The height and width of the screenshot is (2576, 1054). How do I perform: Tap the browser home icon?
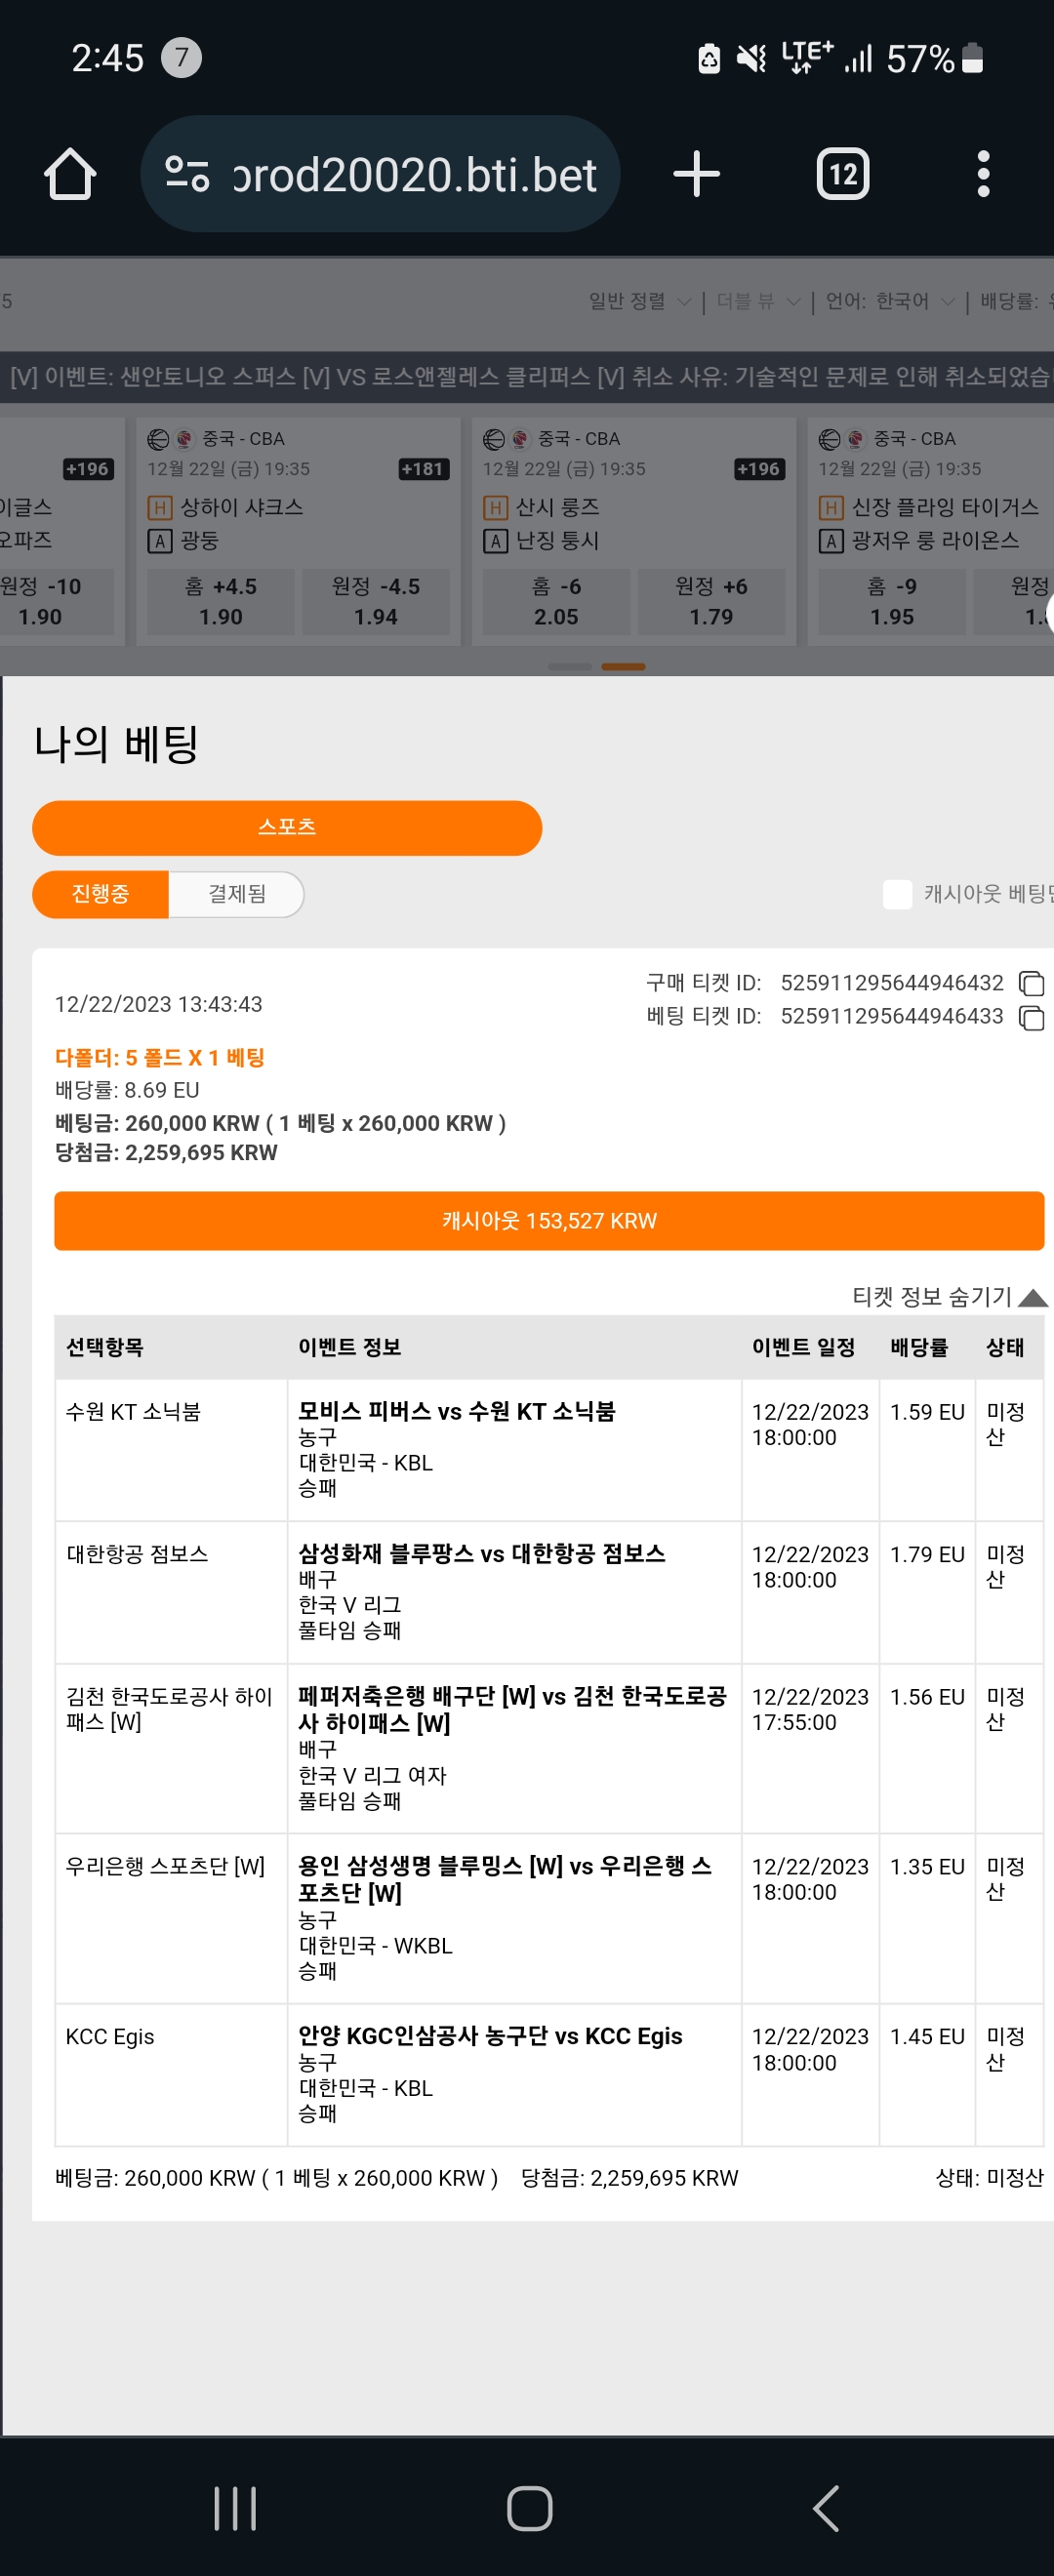[x=70, y=174]
